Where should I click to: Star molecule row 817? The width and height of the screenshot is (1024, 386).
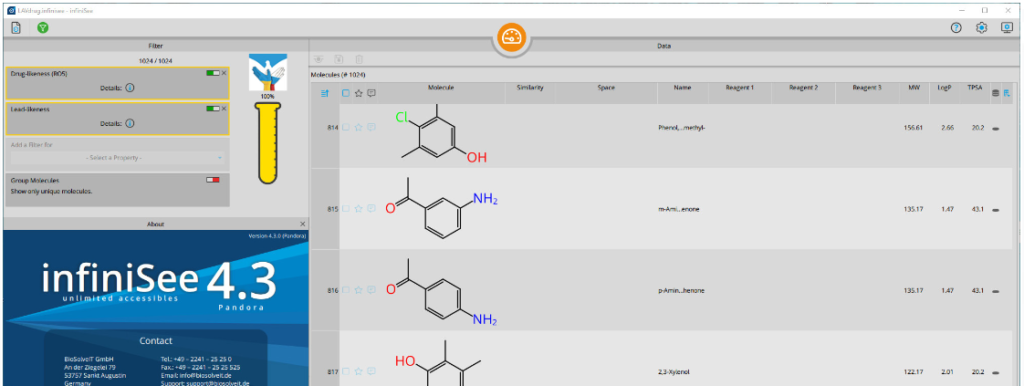pyautogui.click(x=359, y=372)
